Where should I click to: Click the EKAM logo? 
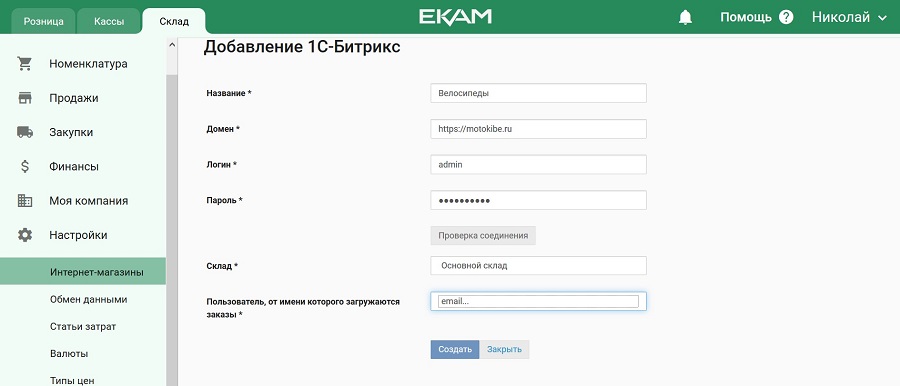coord(455,17)
